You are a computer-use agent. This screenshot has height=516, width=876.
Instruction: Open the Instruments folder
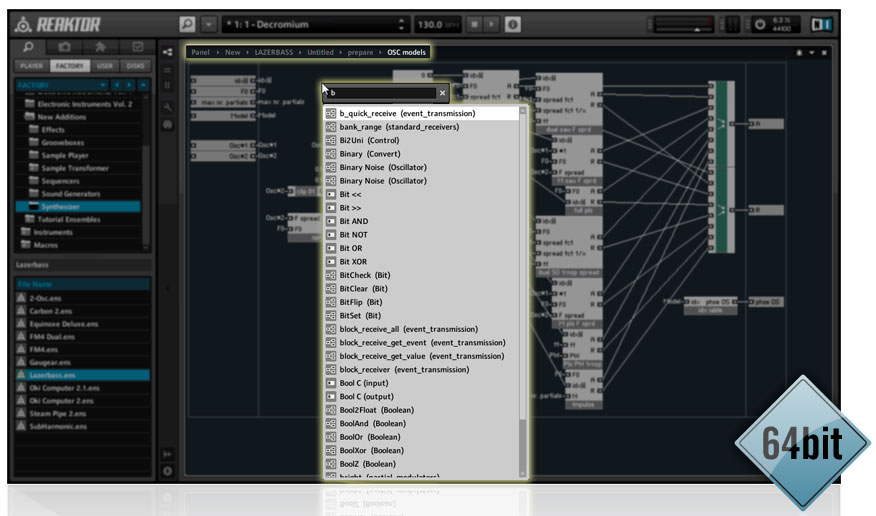coord(48,232)
